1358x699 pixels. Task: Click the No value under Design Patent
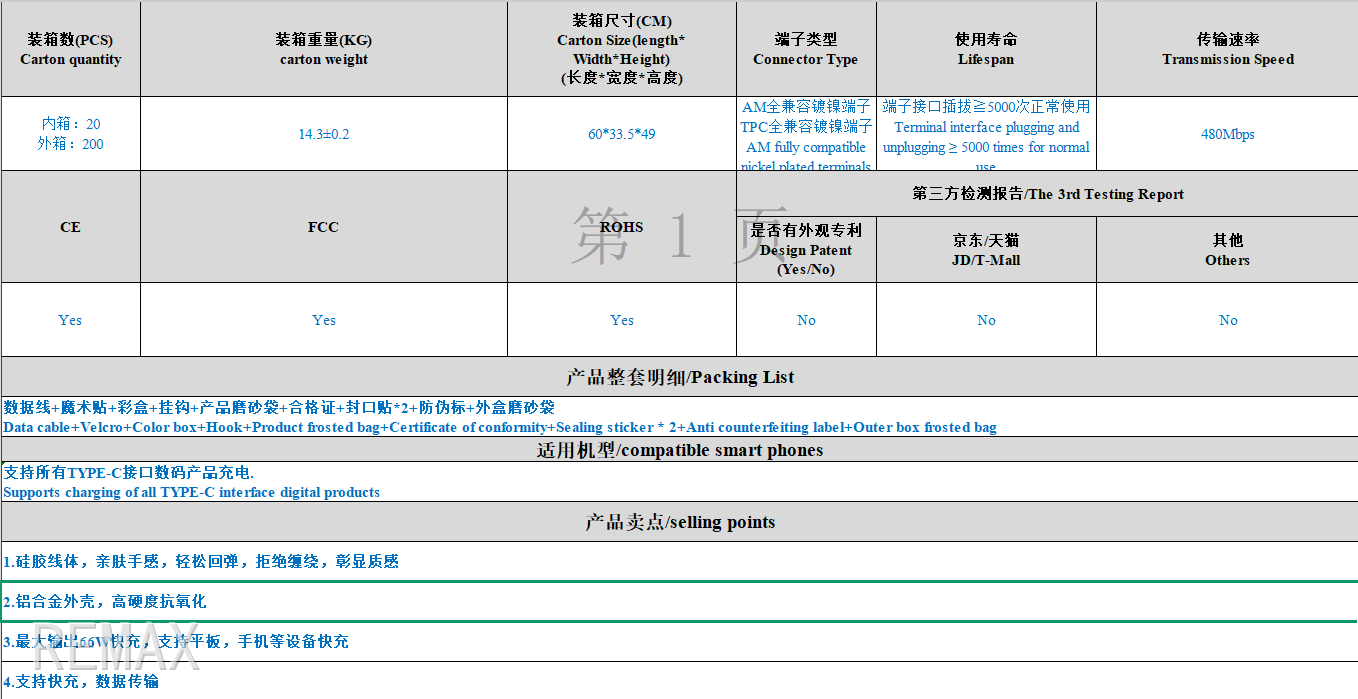click(805, 320)
